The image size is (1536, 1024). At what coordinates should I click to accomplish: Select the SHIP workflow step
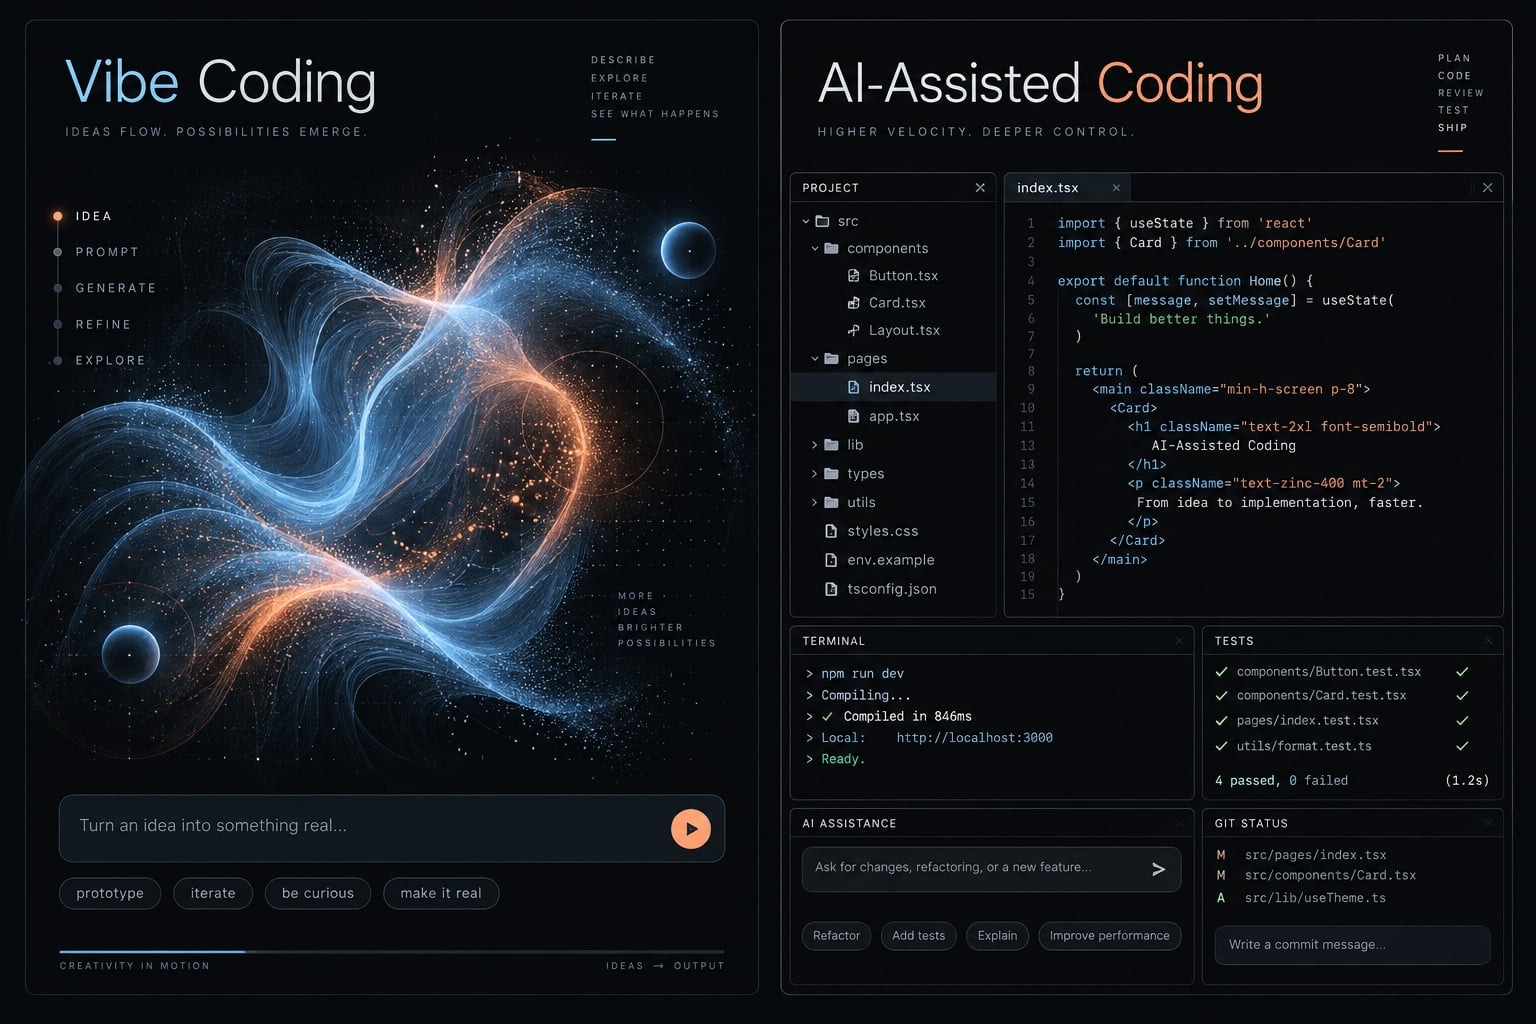1453,127
